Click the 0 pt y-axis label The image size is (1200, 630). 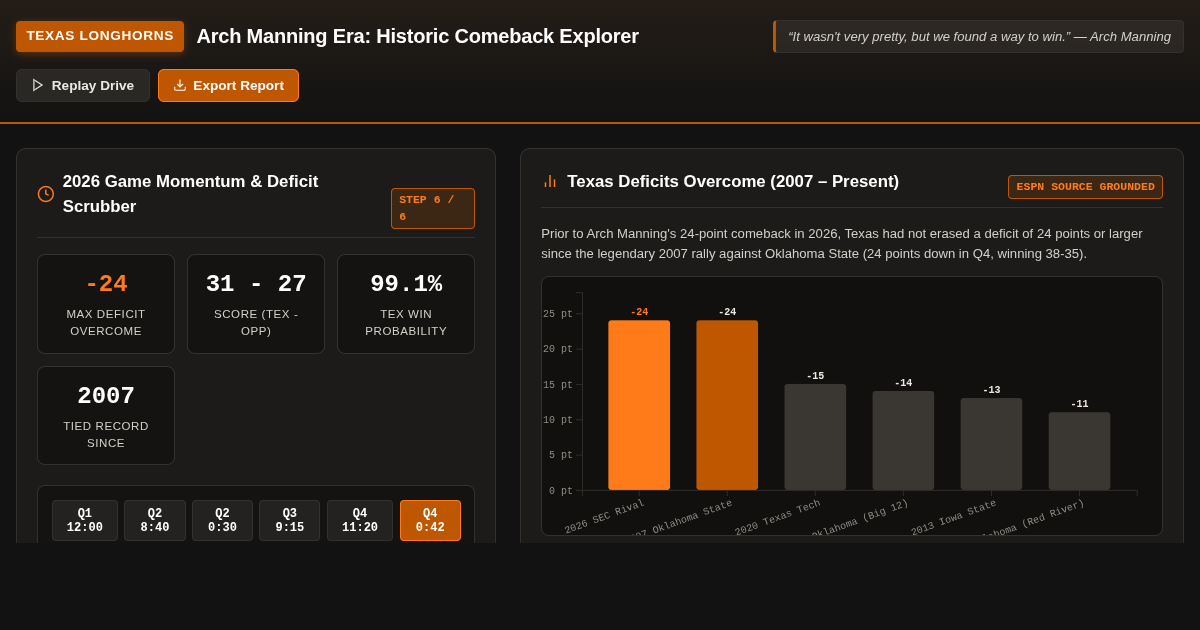(561, 491)
